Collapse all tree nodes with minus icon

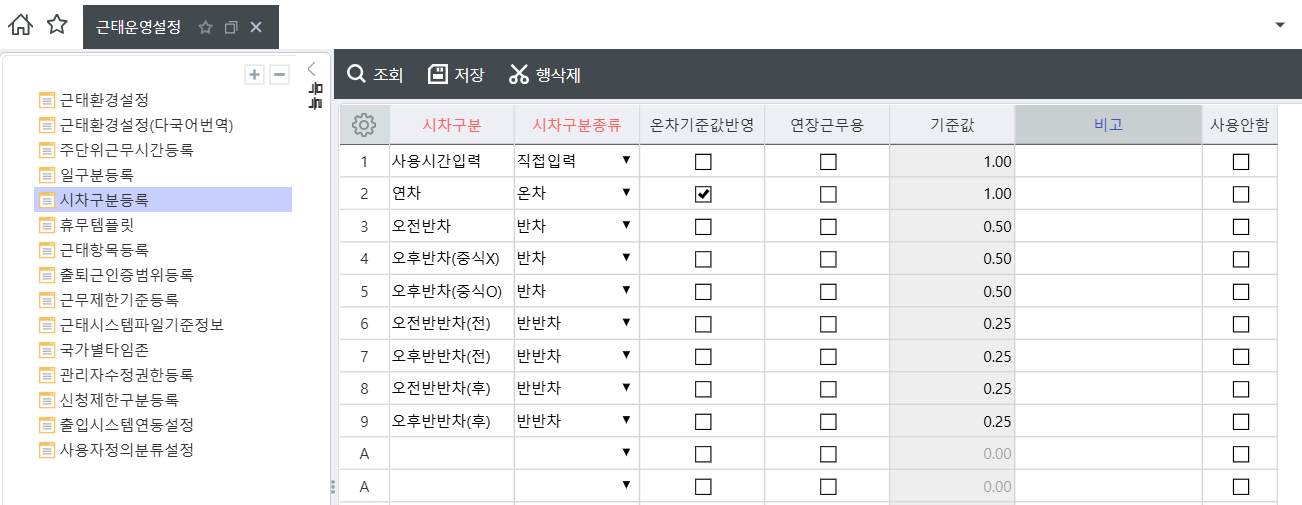click(280, 75)
